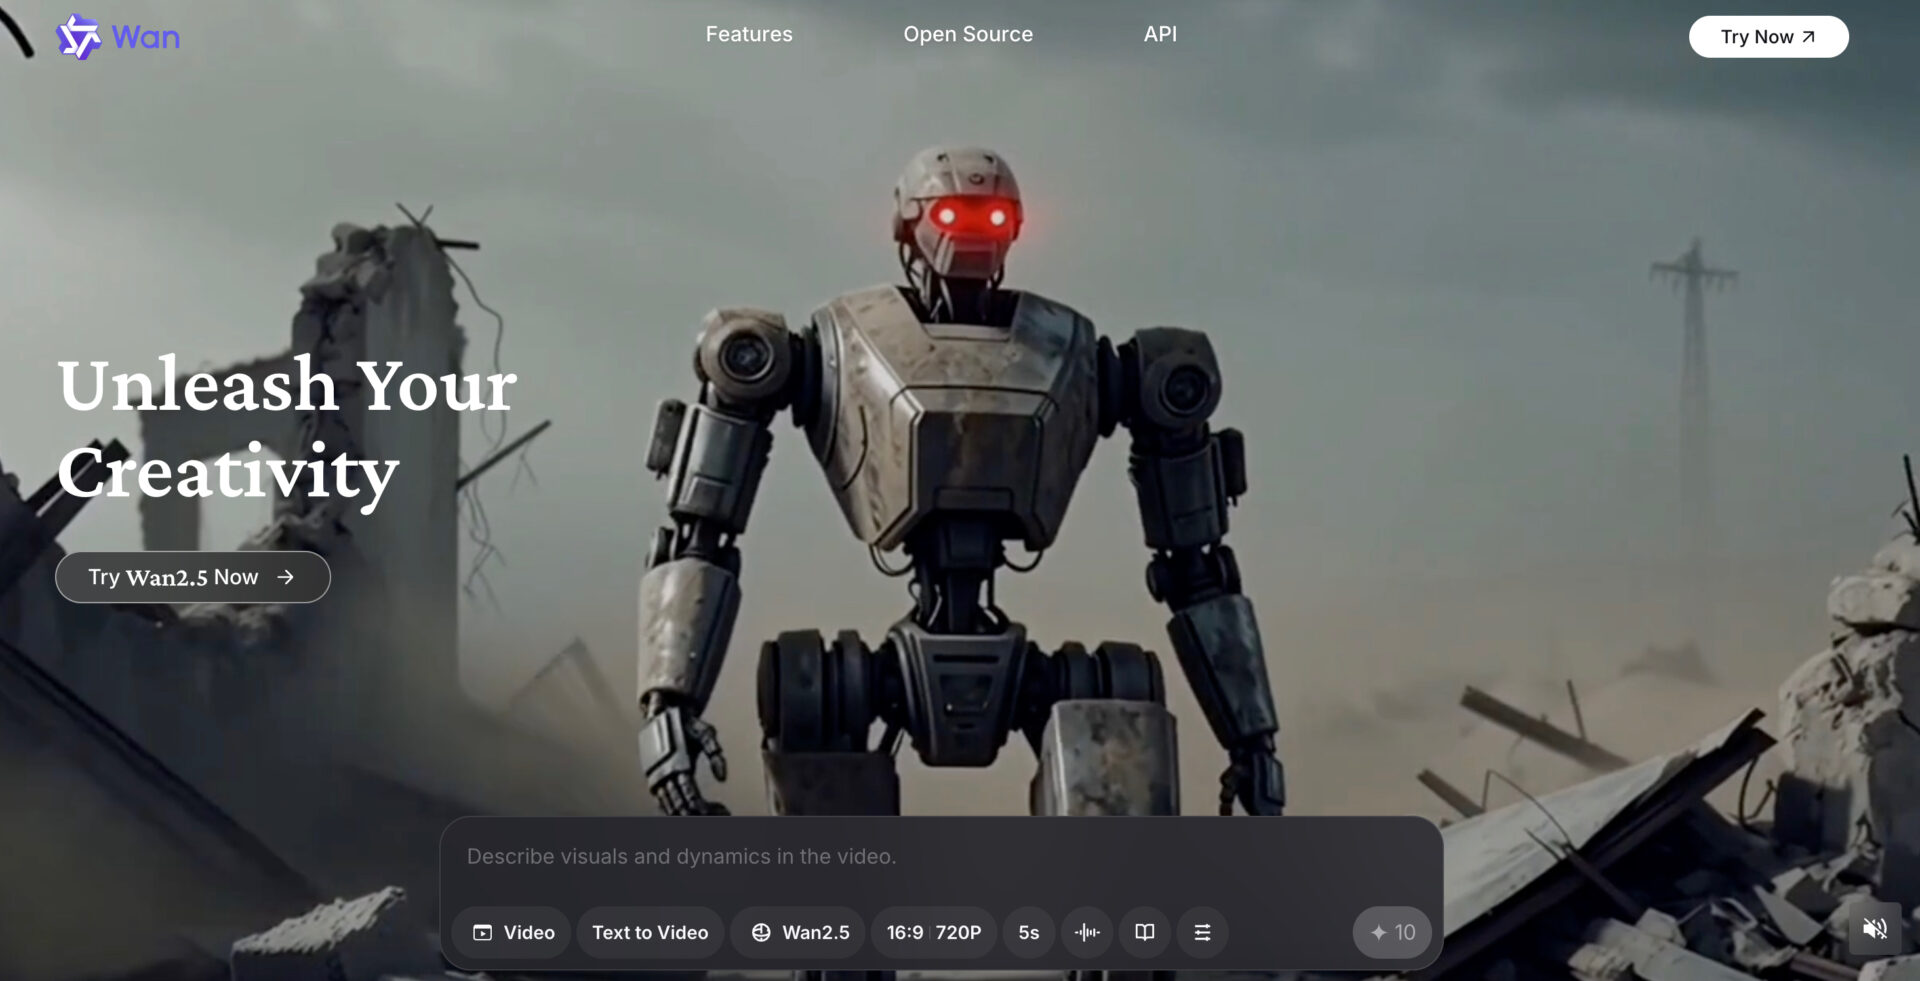Click the Try Wan2.5 Now button
The image size is (1920, 981).
click(193, 577)
